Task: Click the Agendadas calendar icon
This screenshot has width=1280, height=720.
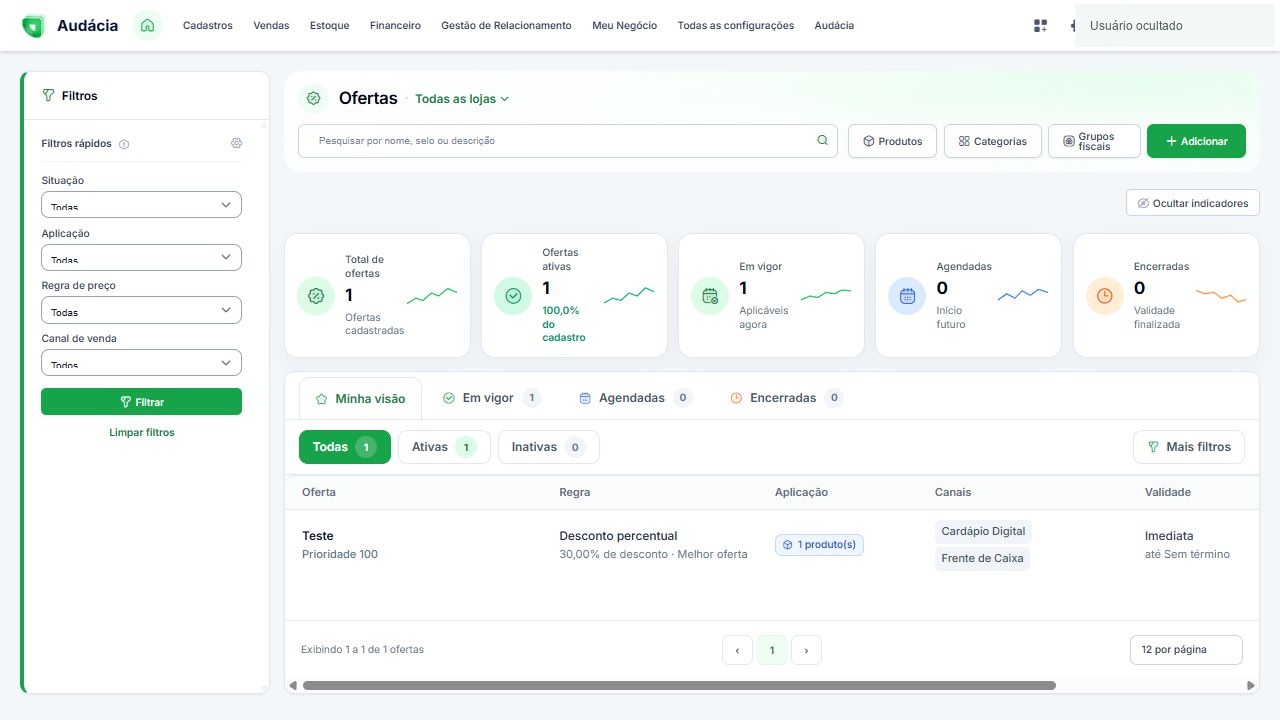Action: point(907,296)
